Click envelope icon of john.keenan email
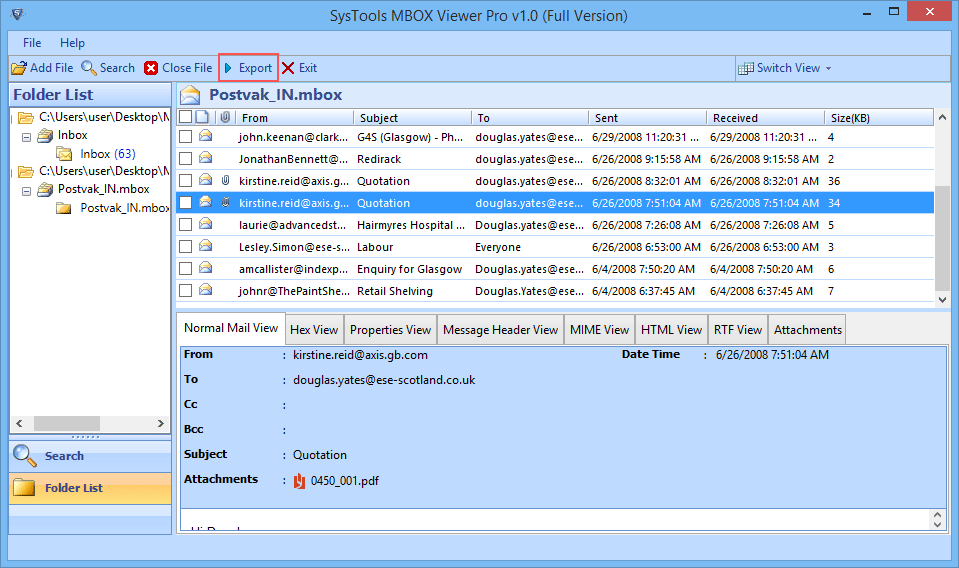This screenshot has height=568, width=959. pyautogui.click(x=206, y=135)
